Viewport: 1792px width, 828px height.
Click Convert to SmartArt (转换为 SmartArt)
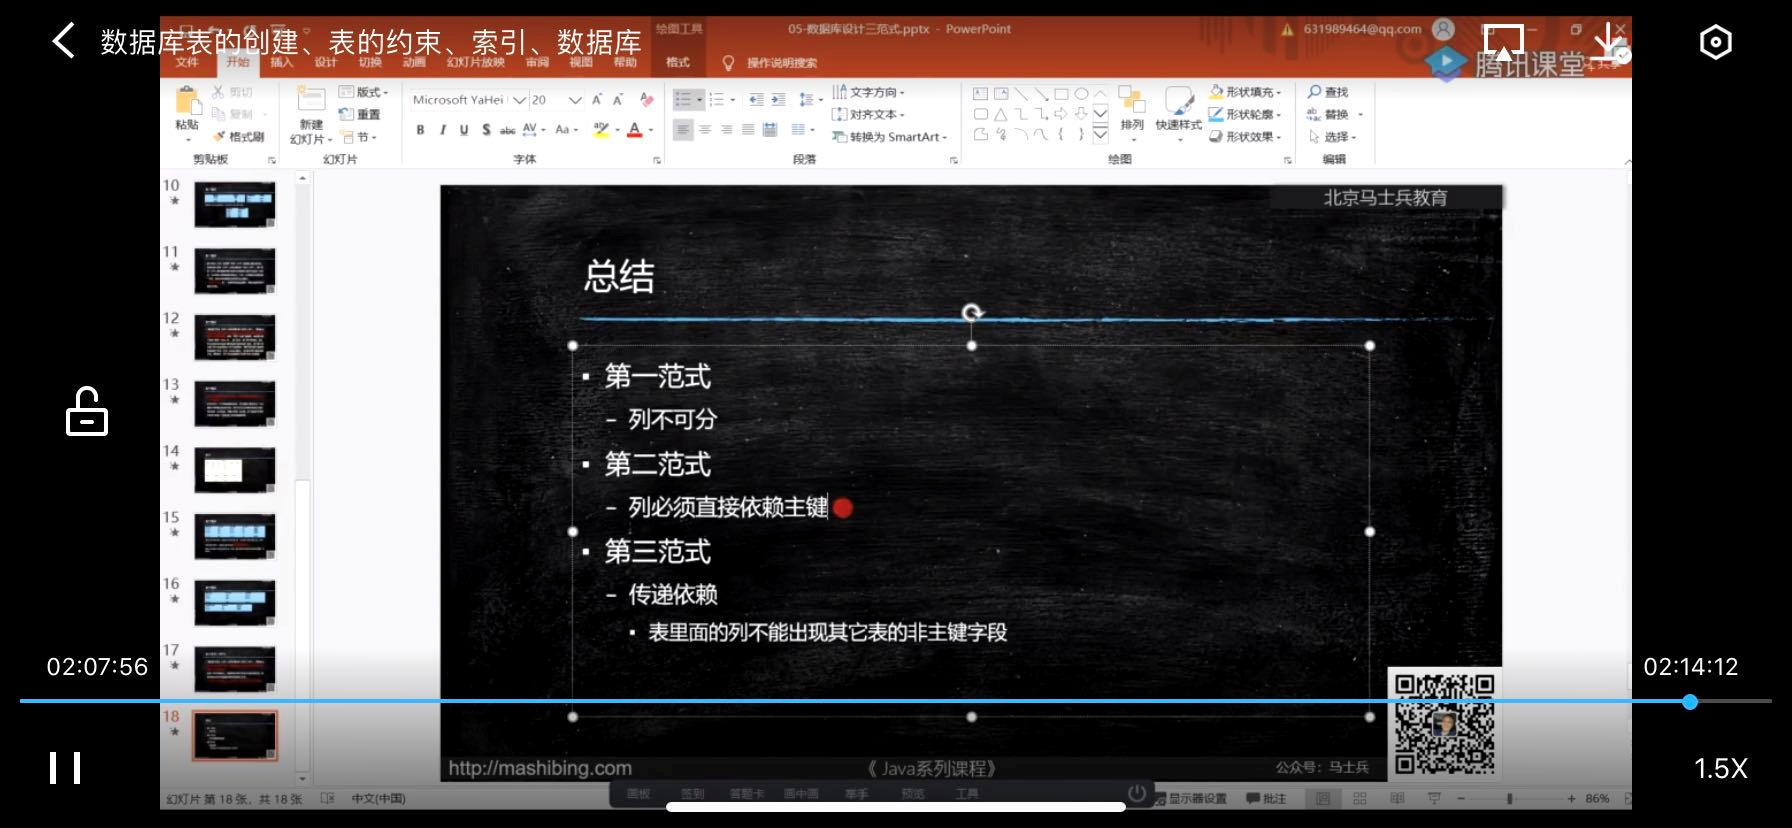pyautogui.click(x=890, y=137)
